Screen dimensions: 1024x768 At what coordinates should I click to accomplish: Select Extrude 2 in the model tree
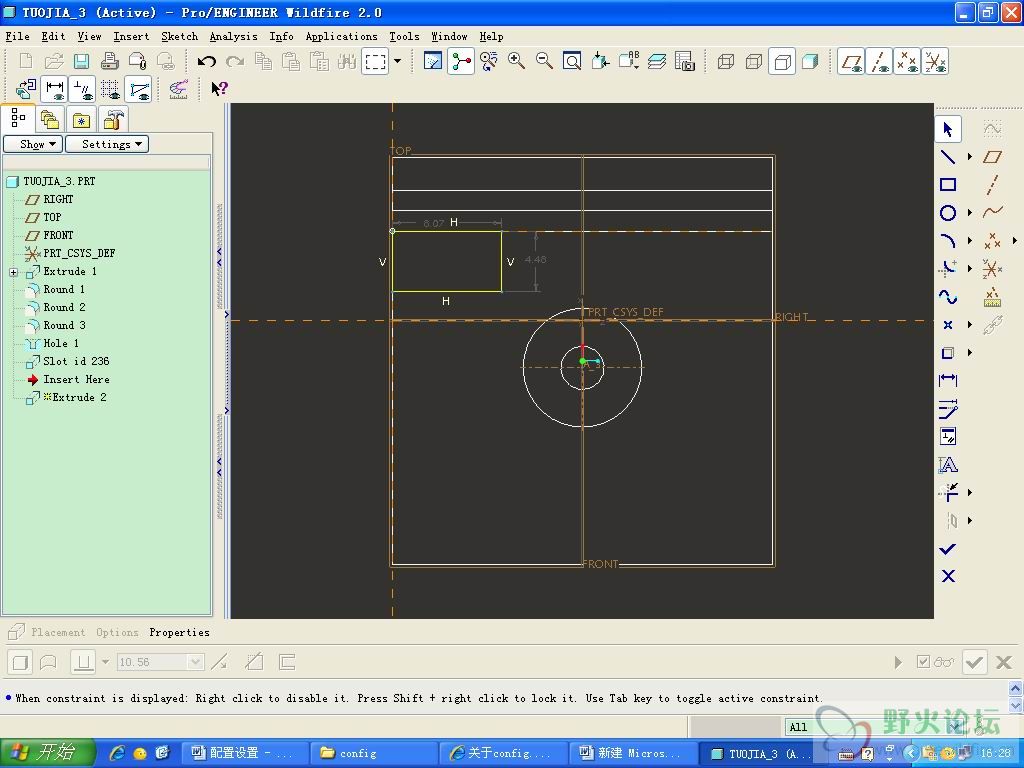[x=79, y=397]
